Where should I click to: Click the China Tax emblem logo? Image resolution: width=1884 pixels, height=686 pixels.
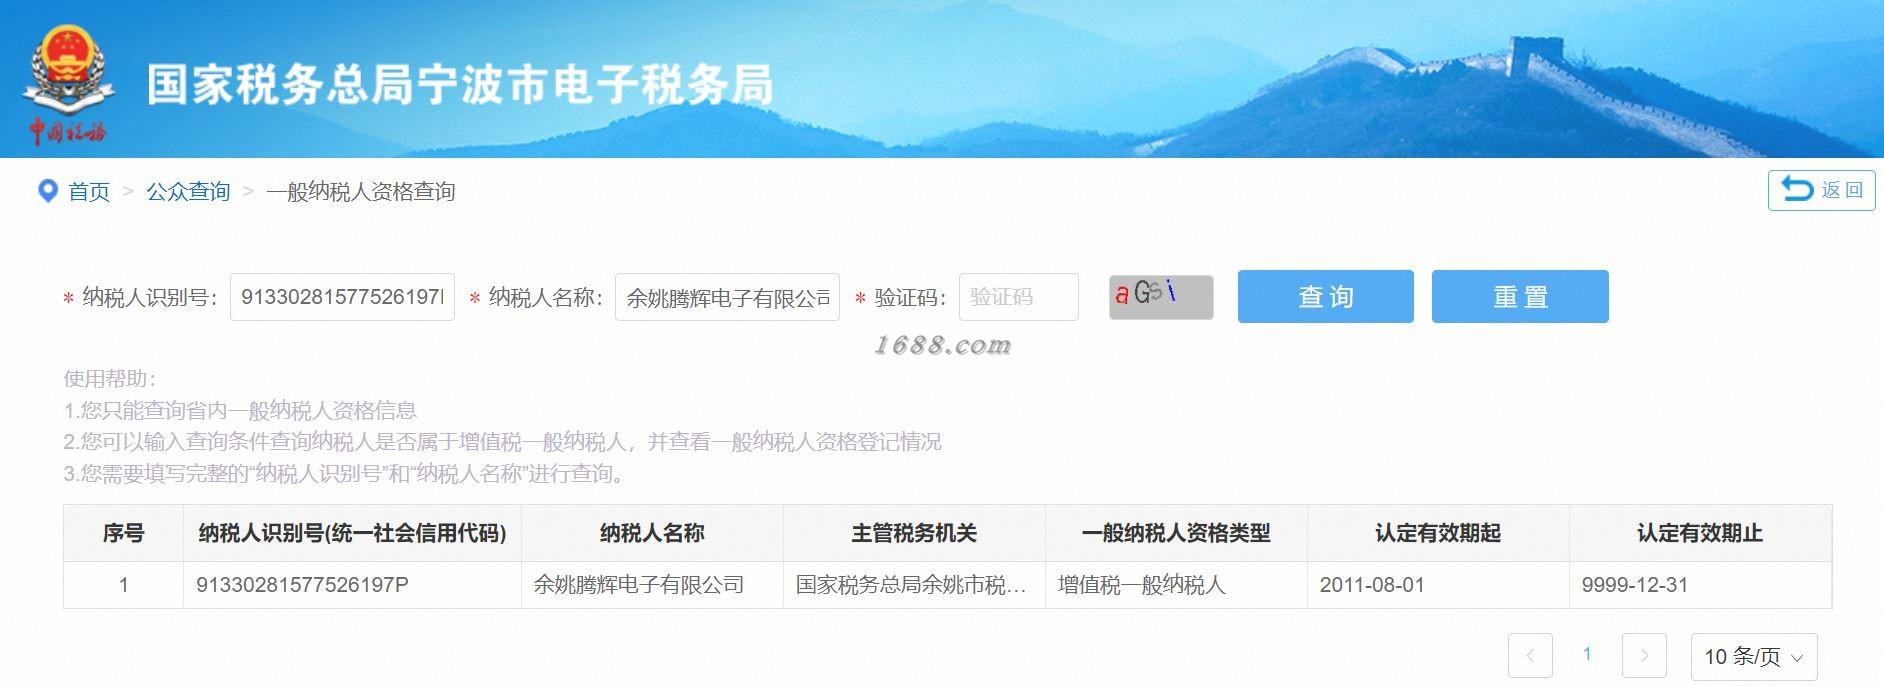(68, 83)
